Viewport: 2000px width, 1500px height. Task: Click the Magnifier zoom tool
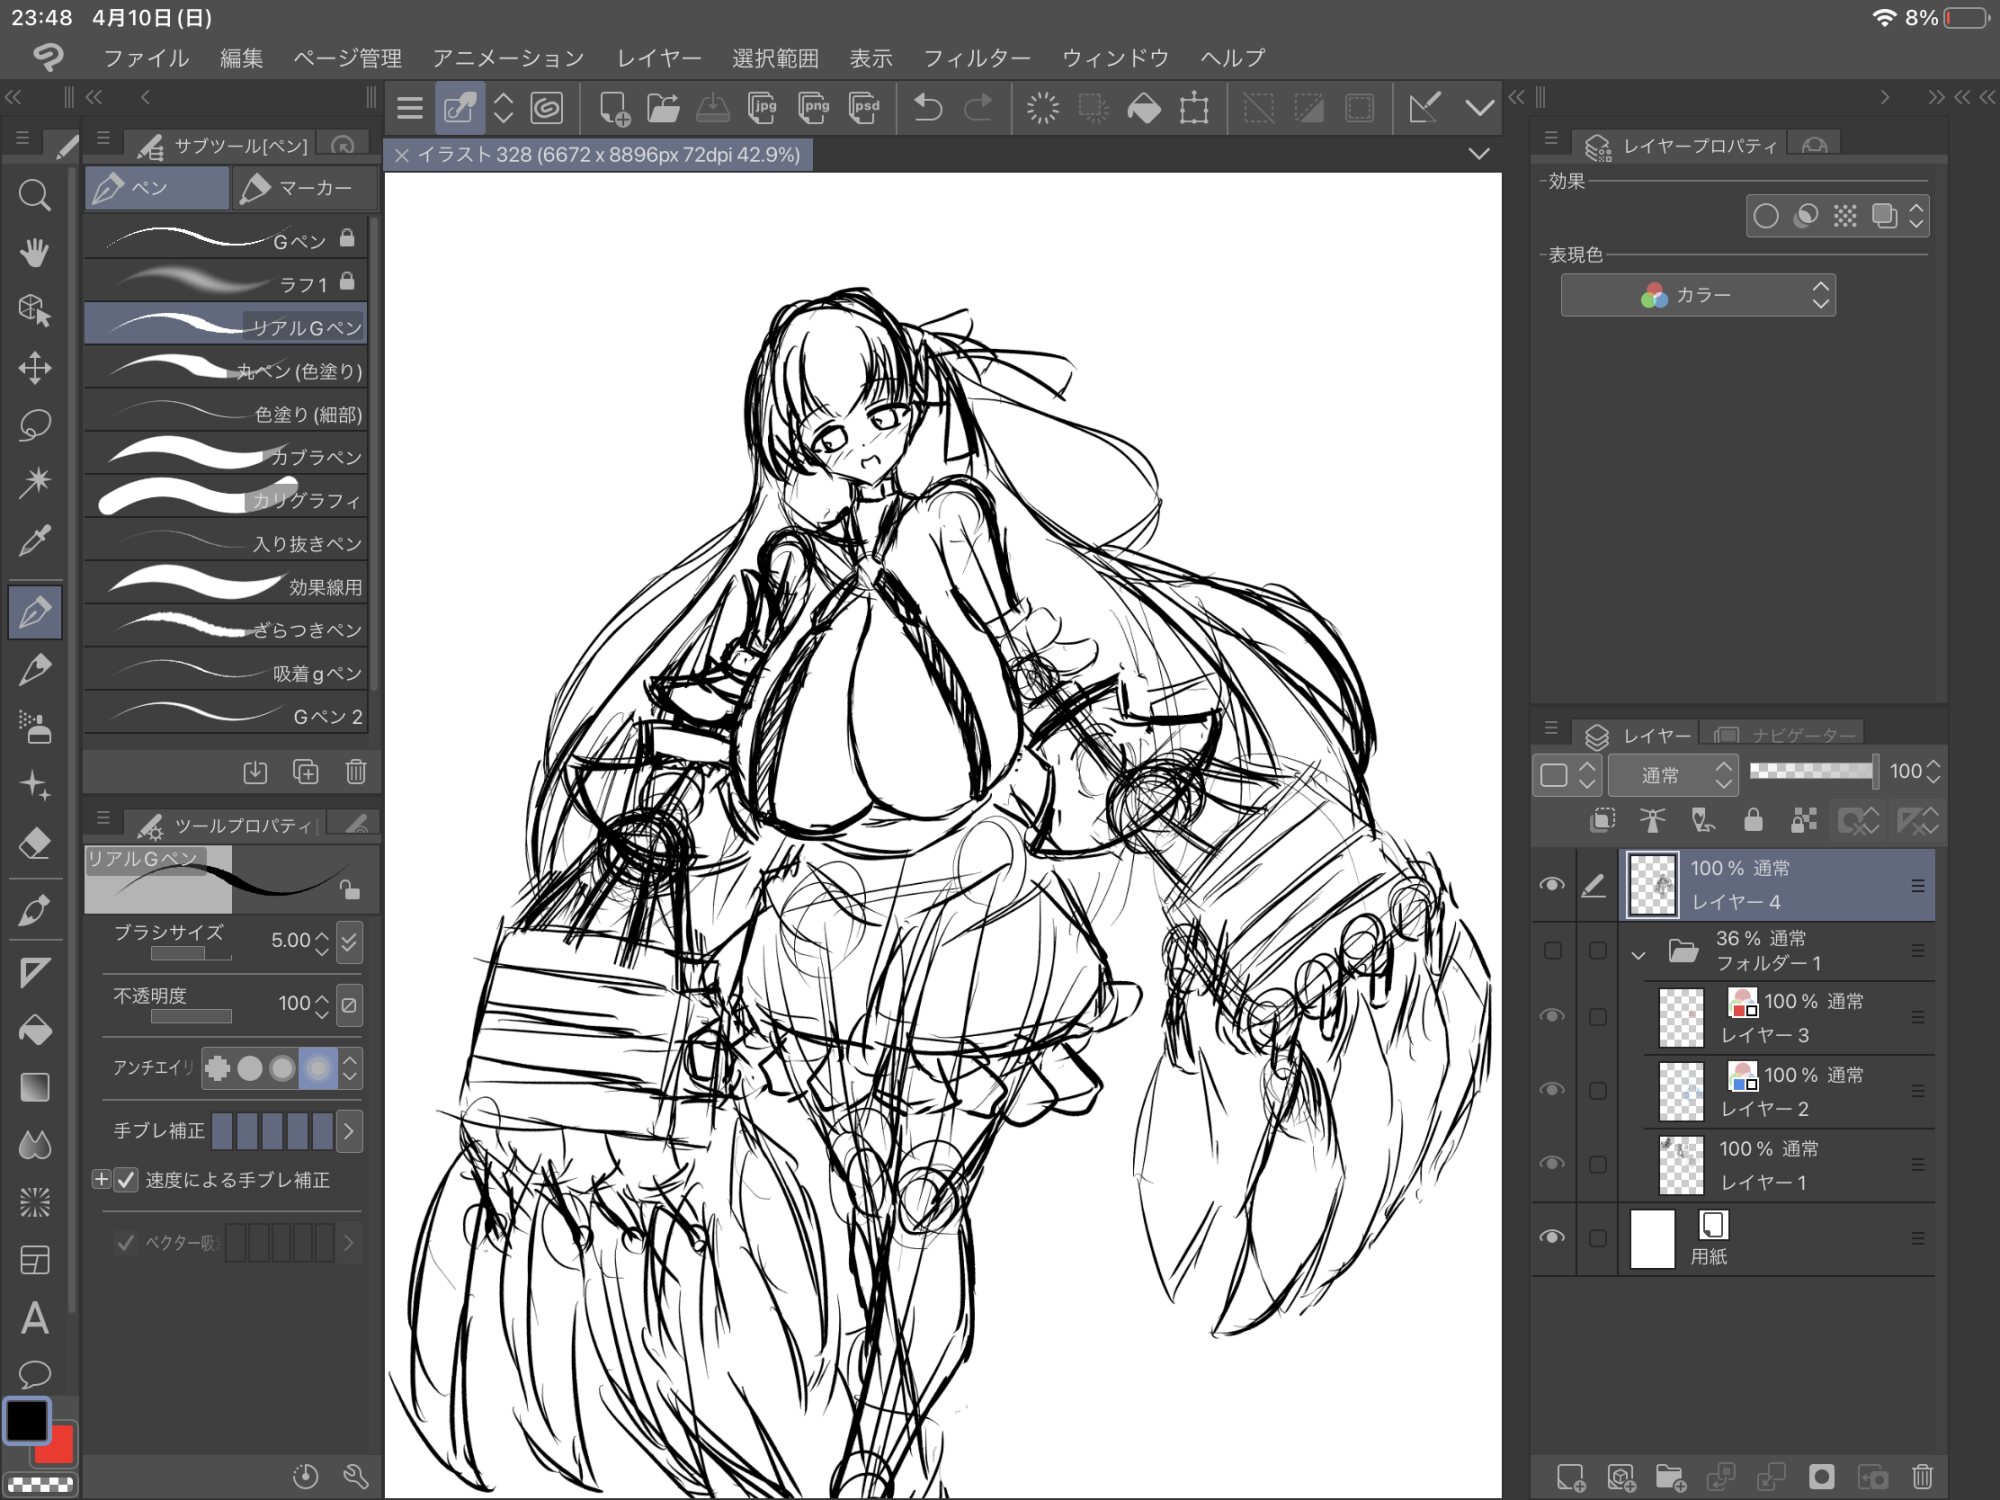(x=35, y=195)
